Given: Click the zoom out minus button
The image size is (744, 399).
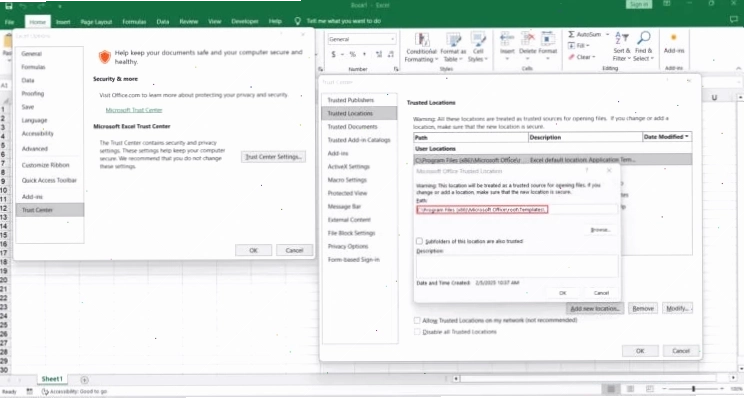Looking at the screenshot, I should pyautogui.click(x=665, y=389).
